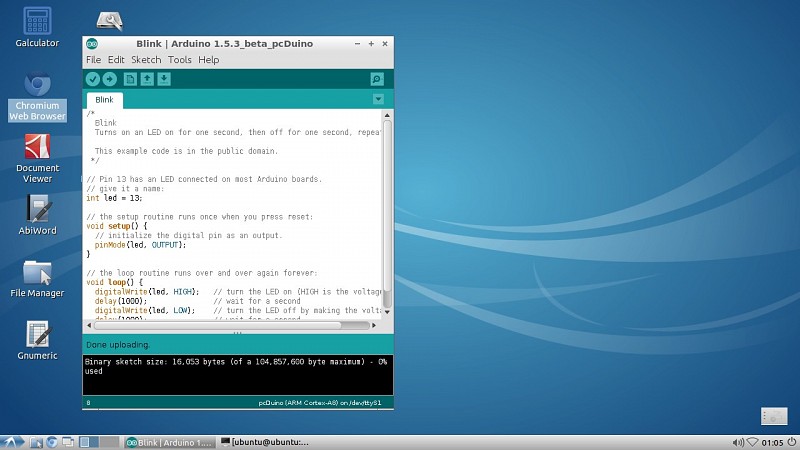This screenshot has height=450, width=800.
Task: Select the Blink | Arduino taskbar button
Action: coord(170,442)
